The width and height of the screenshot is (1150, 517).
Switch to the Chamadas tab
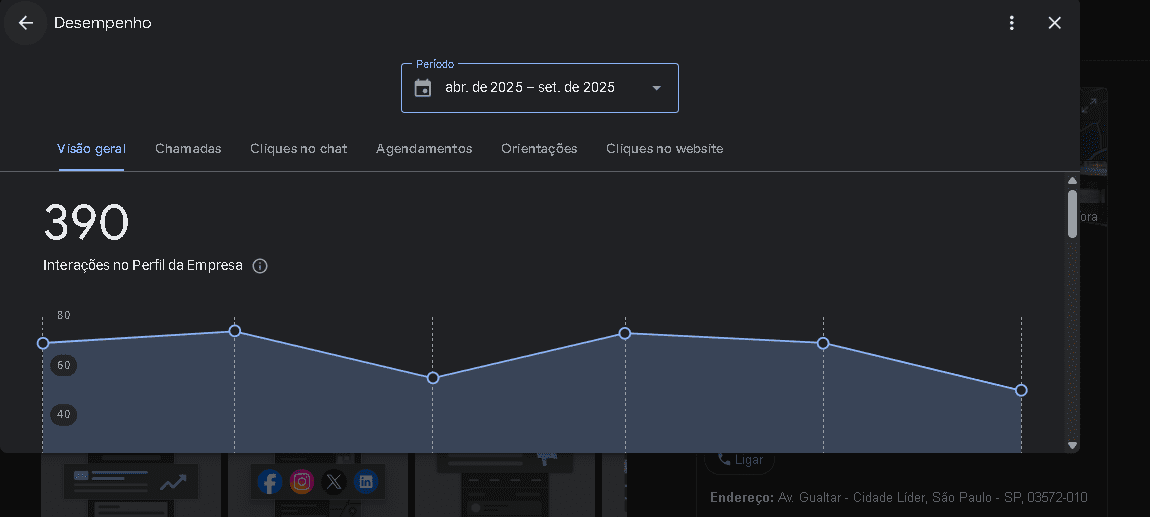coord(188,149)
